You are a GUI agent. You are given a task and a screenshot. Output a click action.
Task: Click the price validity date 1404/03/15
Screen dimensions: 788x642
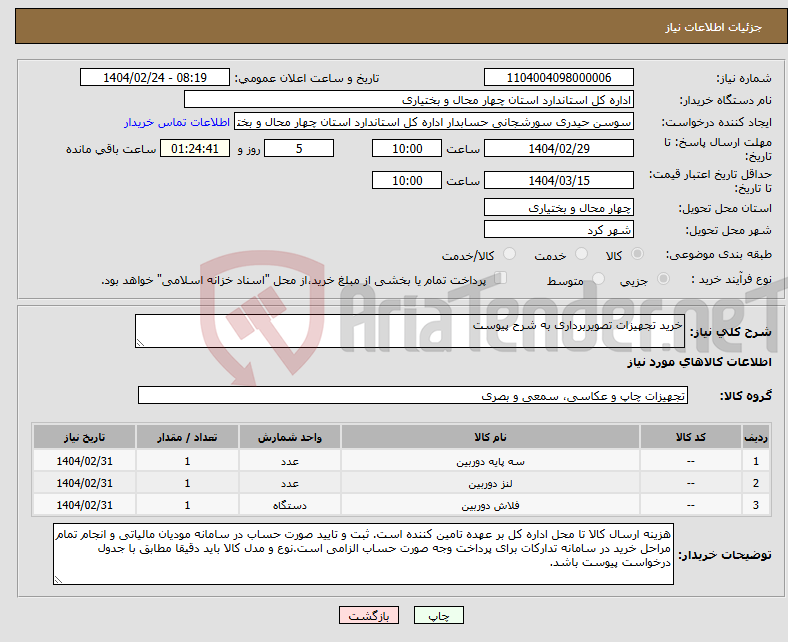click(x=558, y=180)
